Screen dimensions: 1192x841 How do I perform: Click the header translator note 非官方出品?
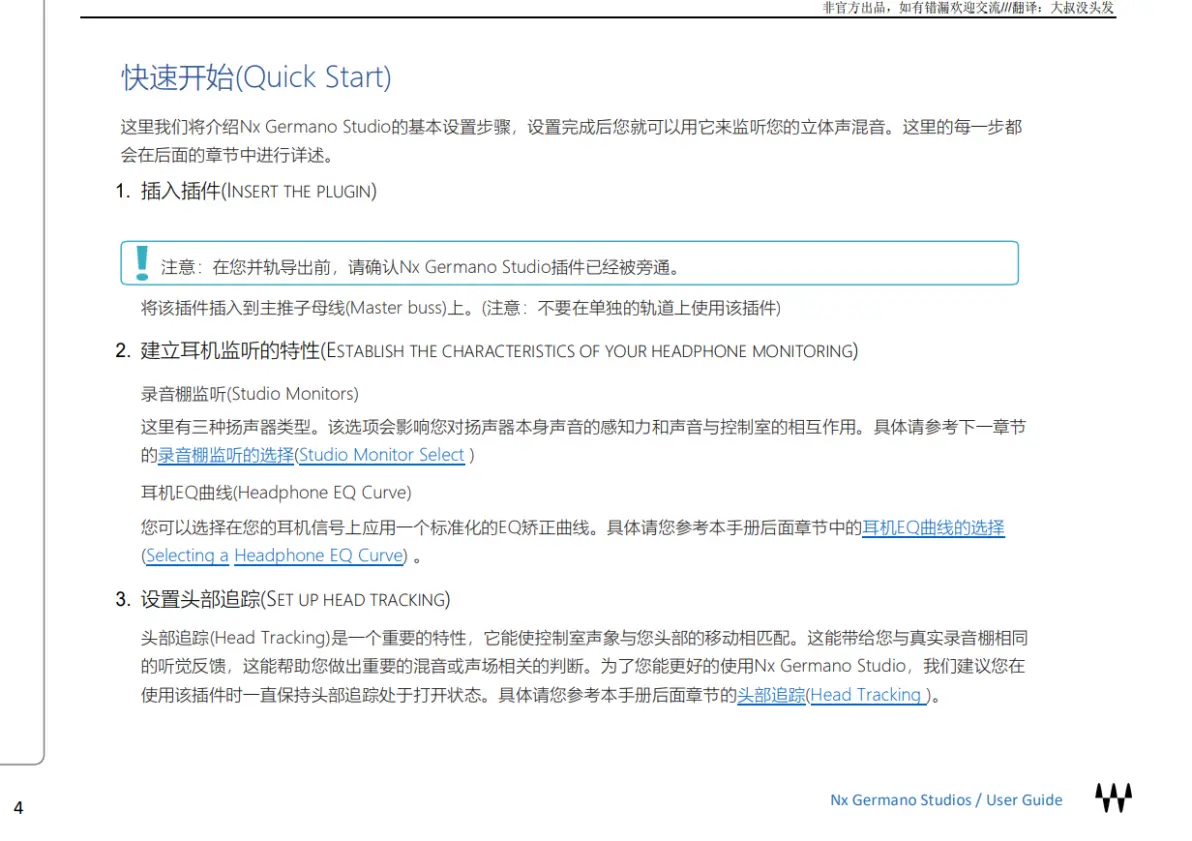(968, 8)
